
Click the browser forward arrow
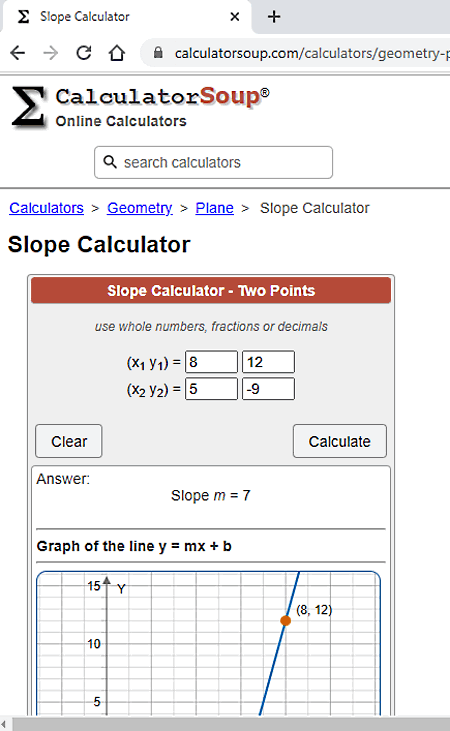click(50, 53)
